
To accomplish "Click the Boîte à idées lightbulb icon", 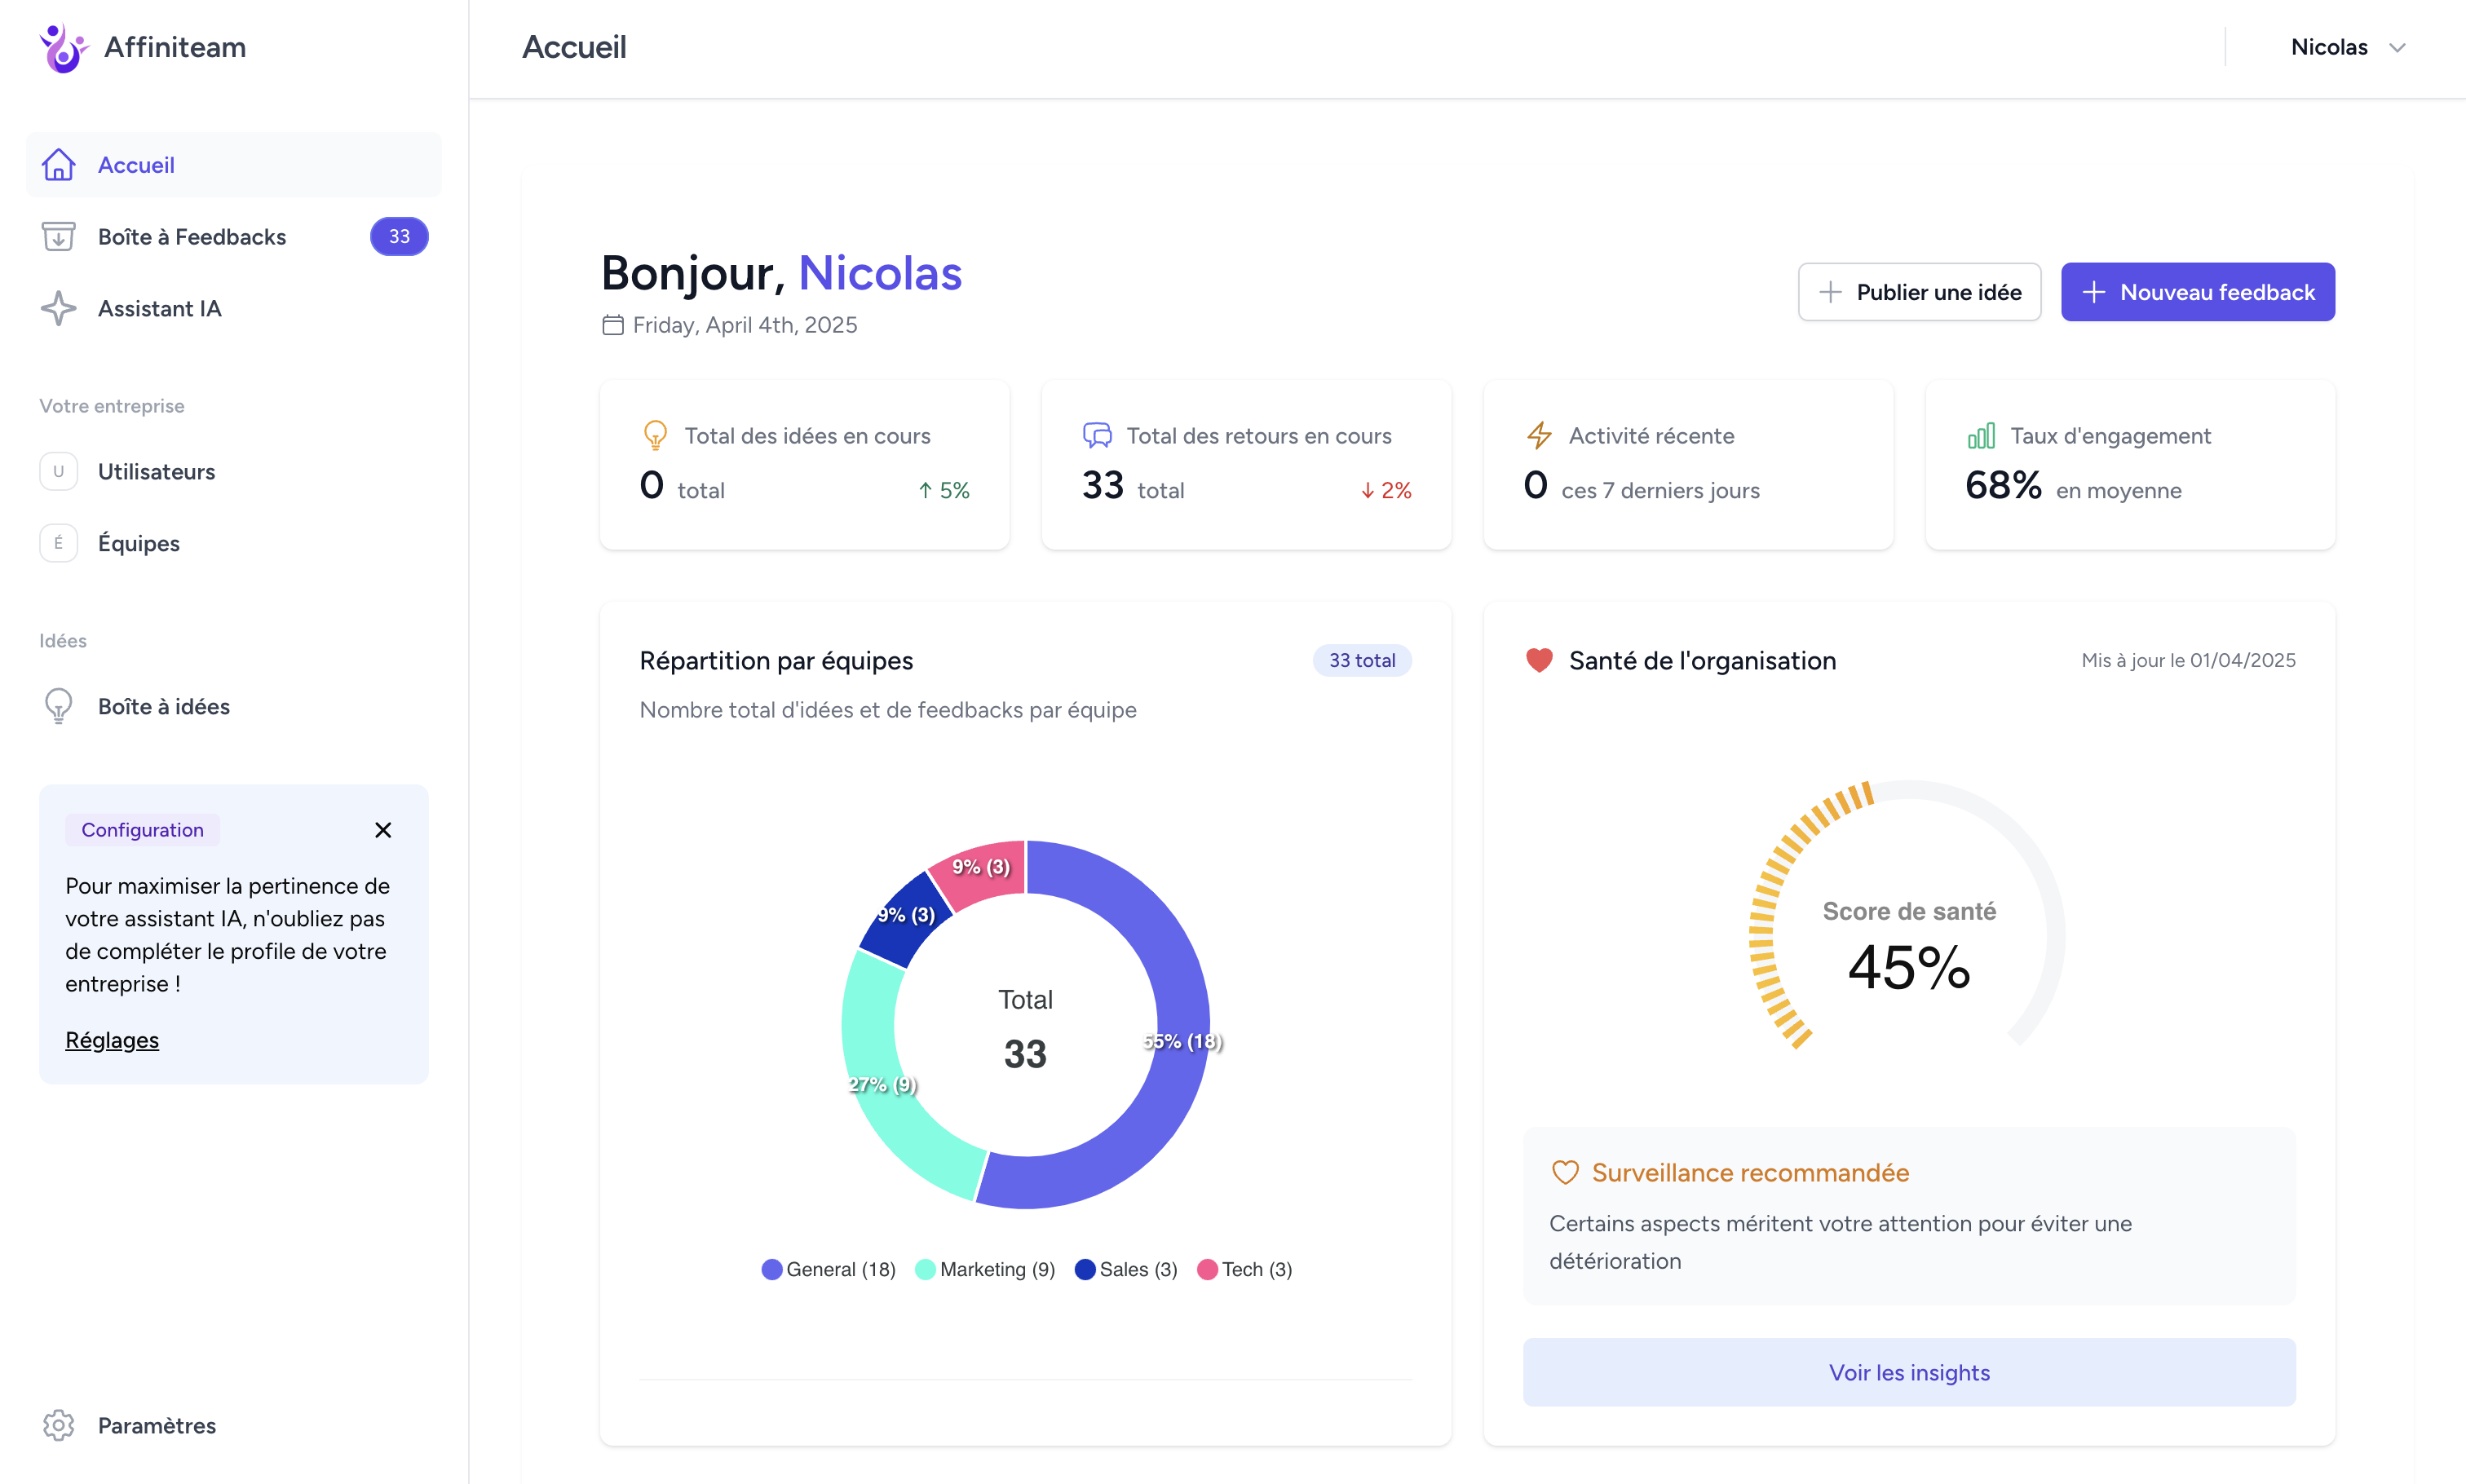I will coord(59,706).
